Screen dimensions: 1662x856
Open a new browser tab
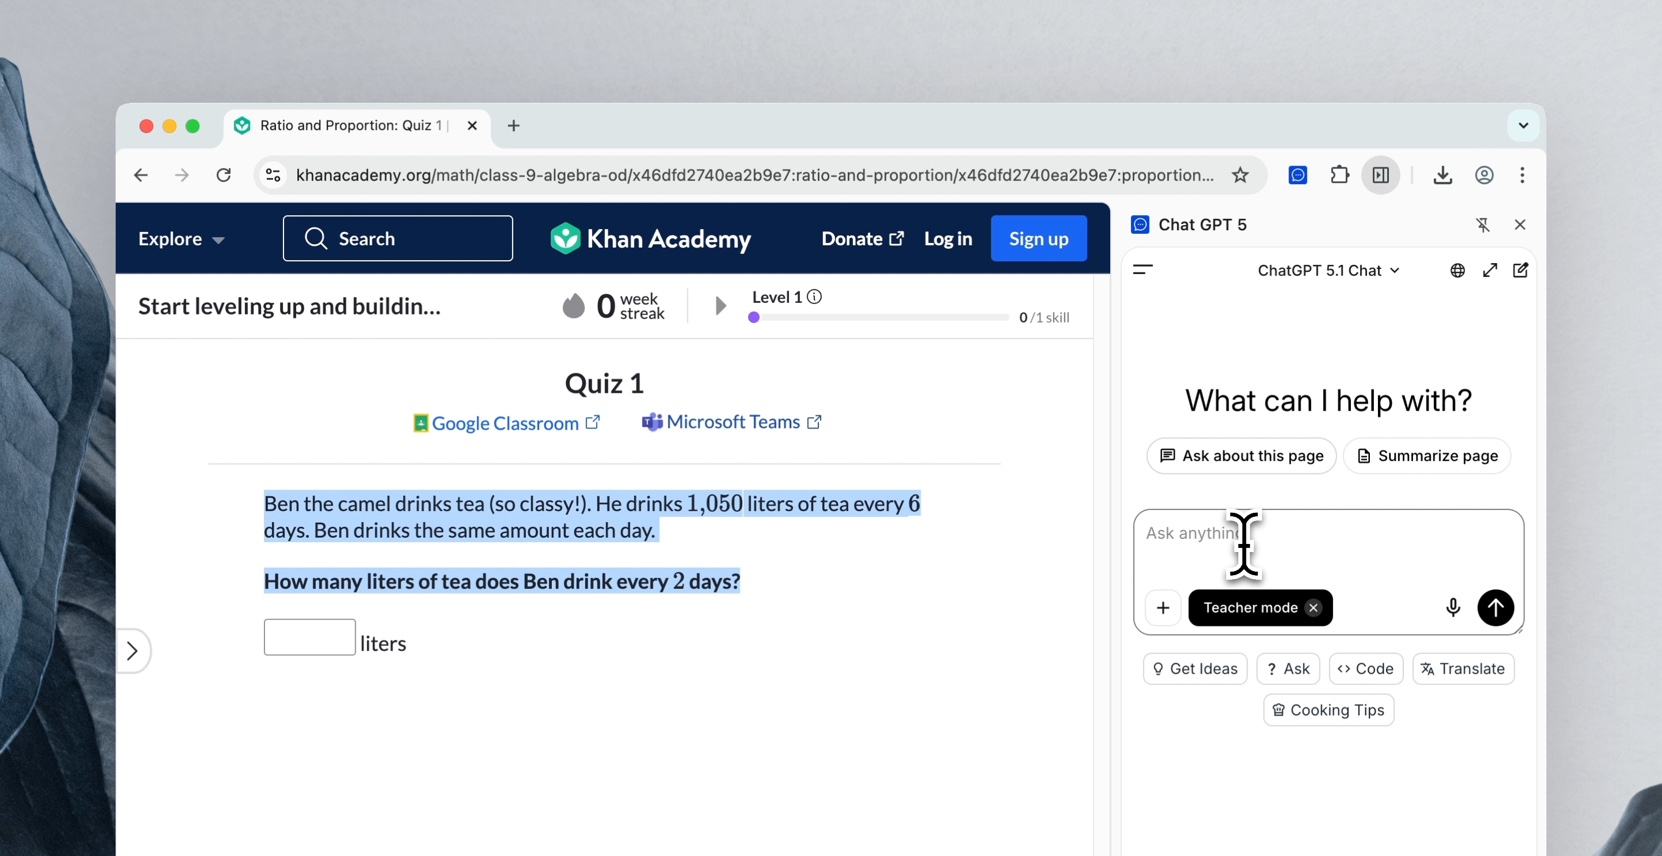(514, 126)
